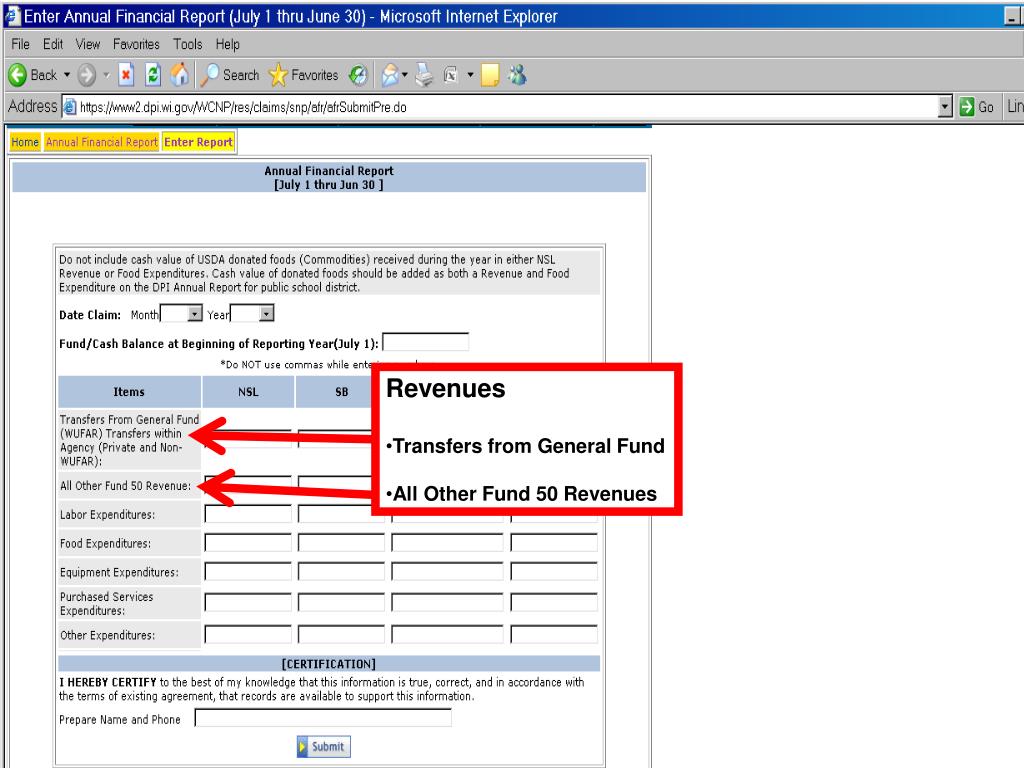This screenshot has width=1024, height=768.
Task: Click the Mail envelope icon
Action: [390, 75]
